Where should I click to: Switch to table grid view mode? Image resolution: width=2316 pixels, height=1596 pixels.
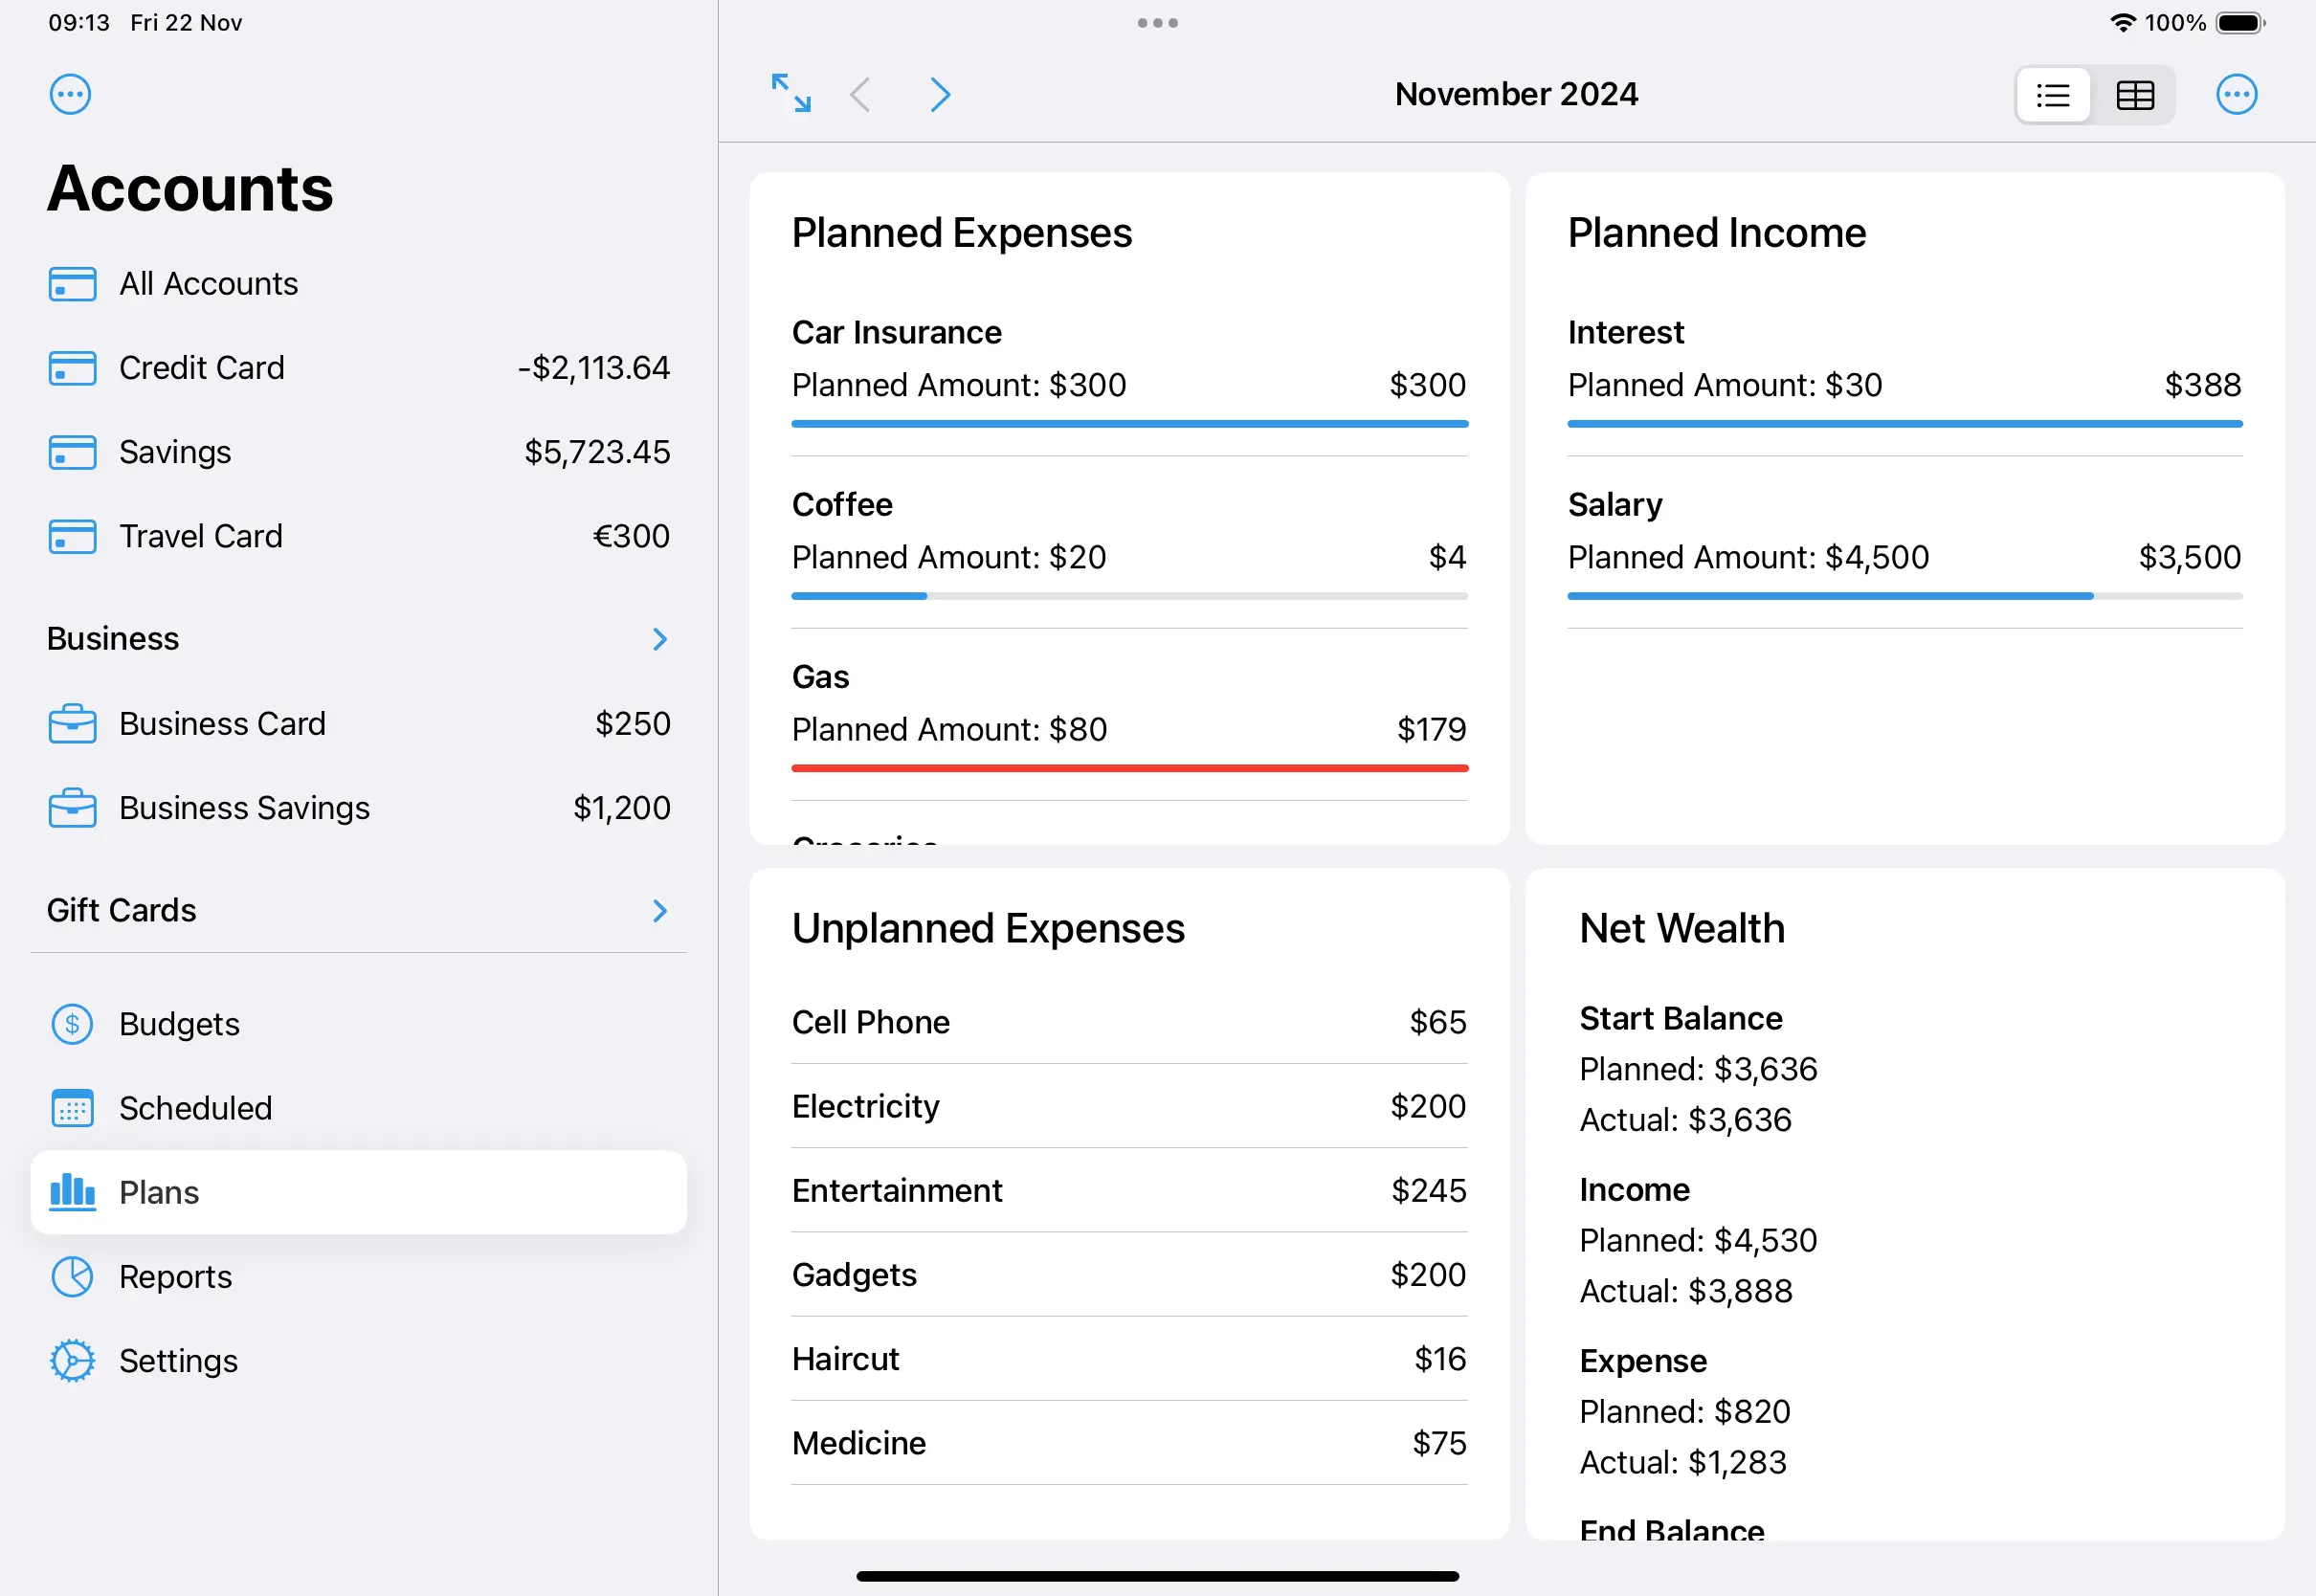click(x=2134, y=95)
